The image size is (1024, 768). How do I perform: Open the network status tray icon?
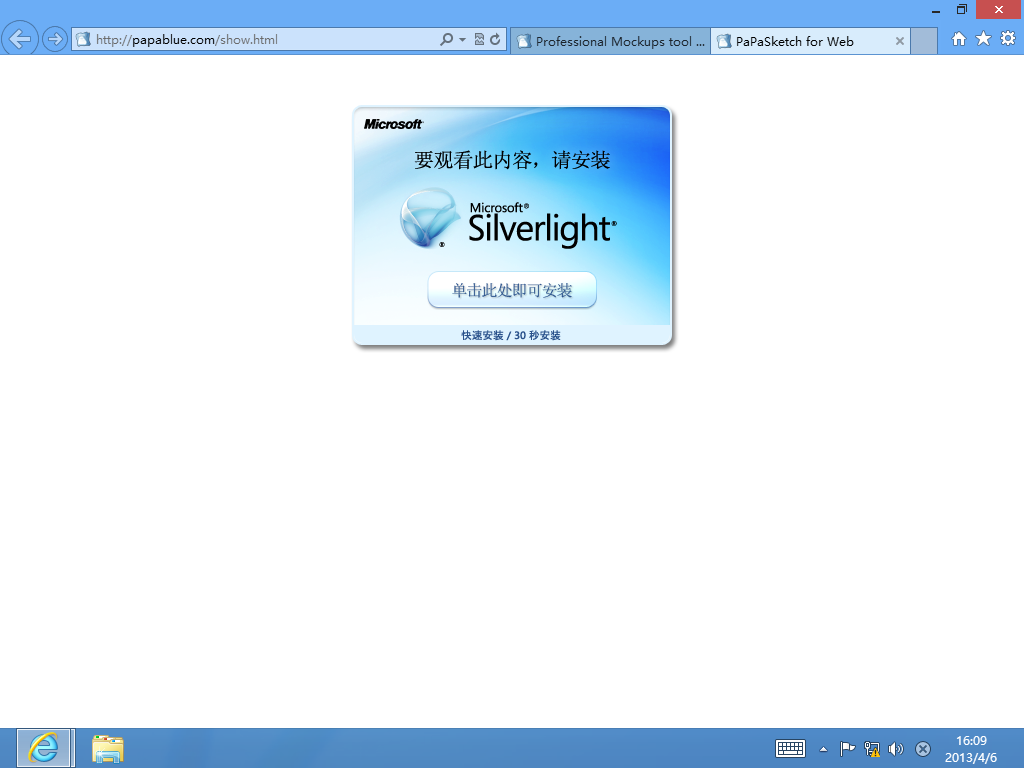[x=872, y=748]
